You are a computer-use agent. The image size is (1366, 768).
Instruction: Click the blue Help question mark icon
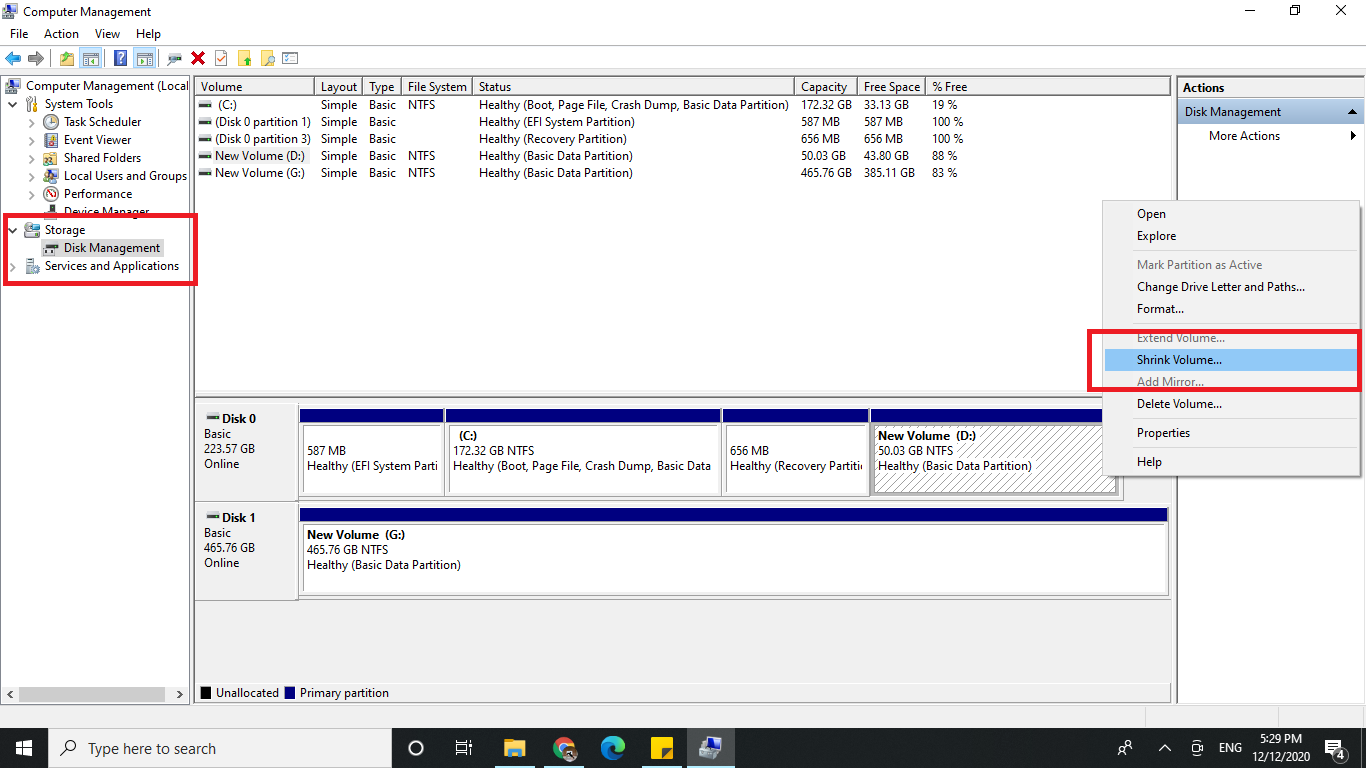(x=121, y=59)
